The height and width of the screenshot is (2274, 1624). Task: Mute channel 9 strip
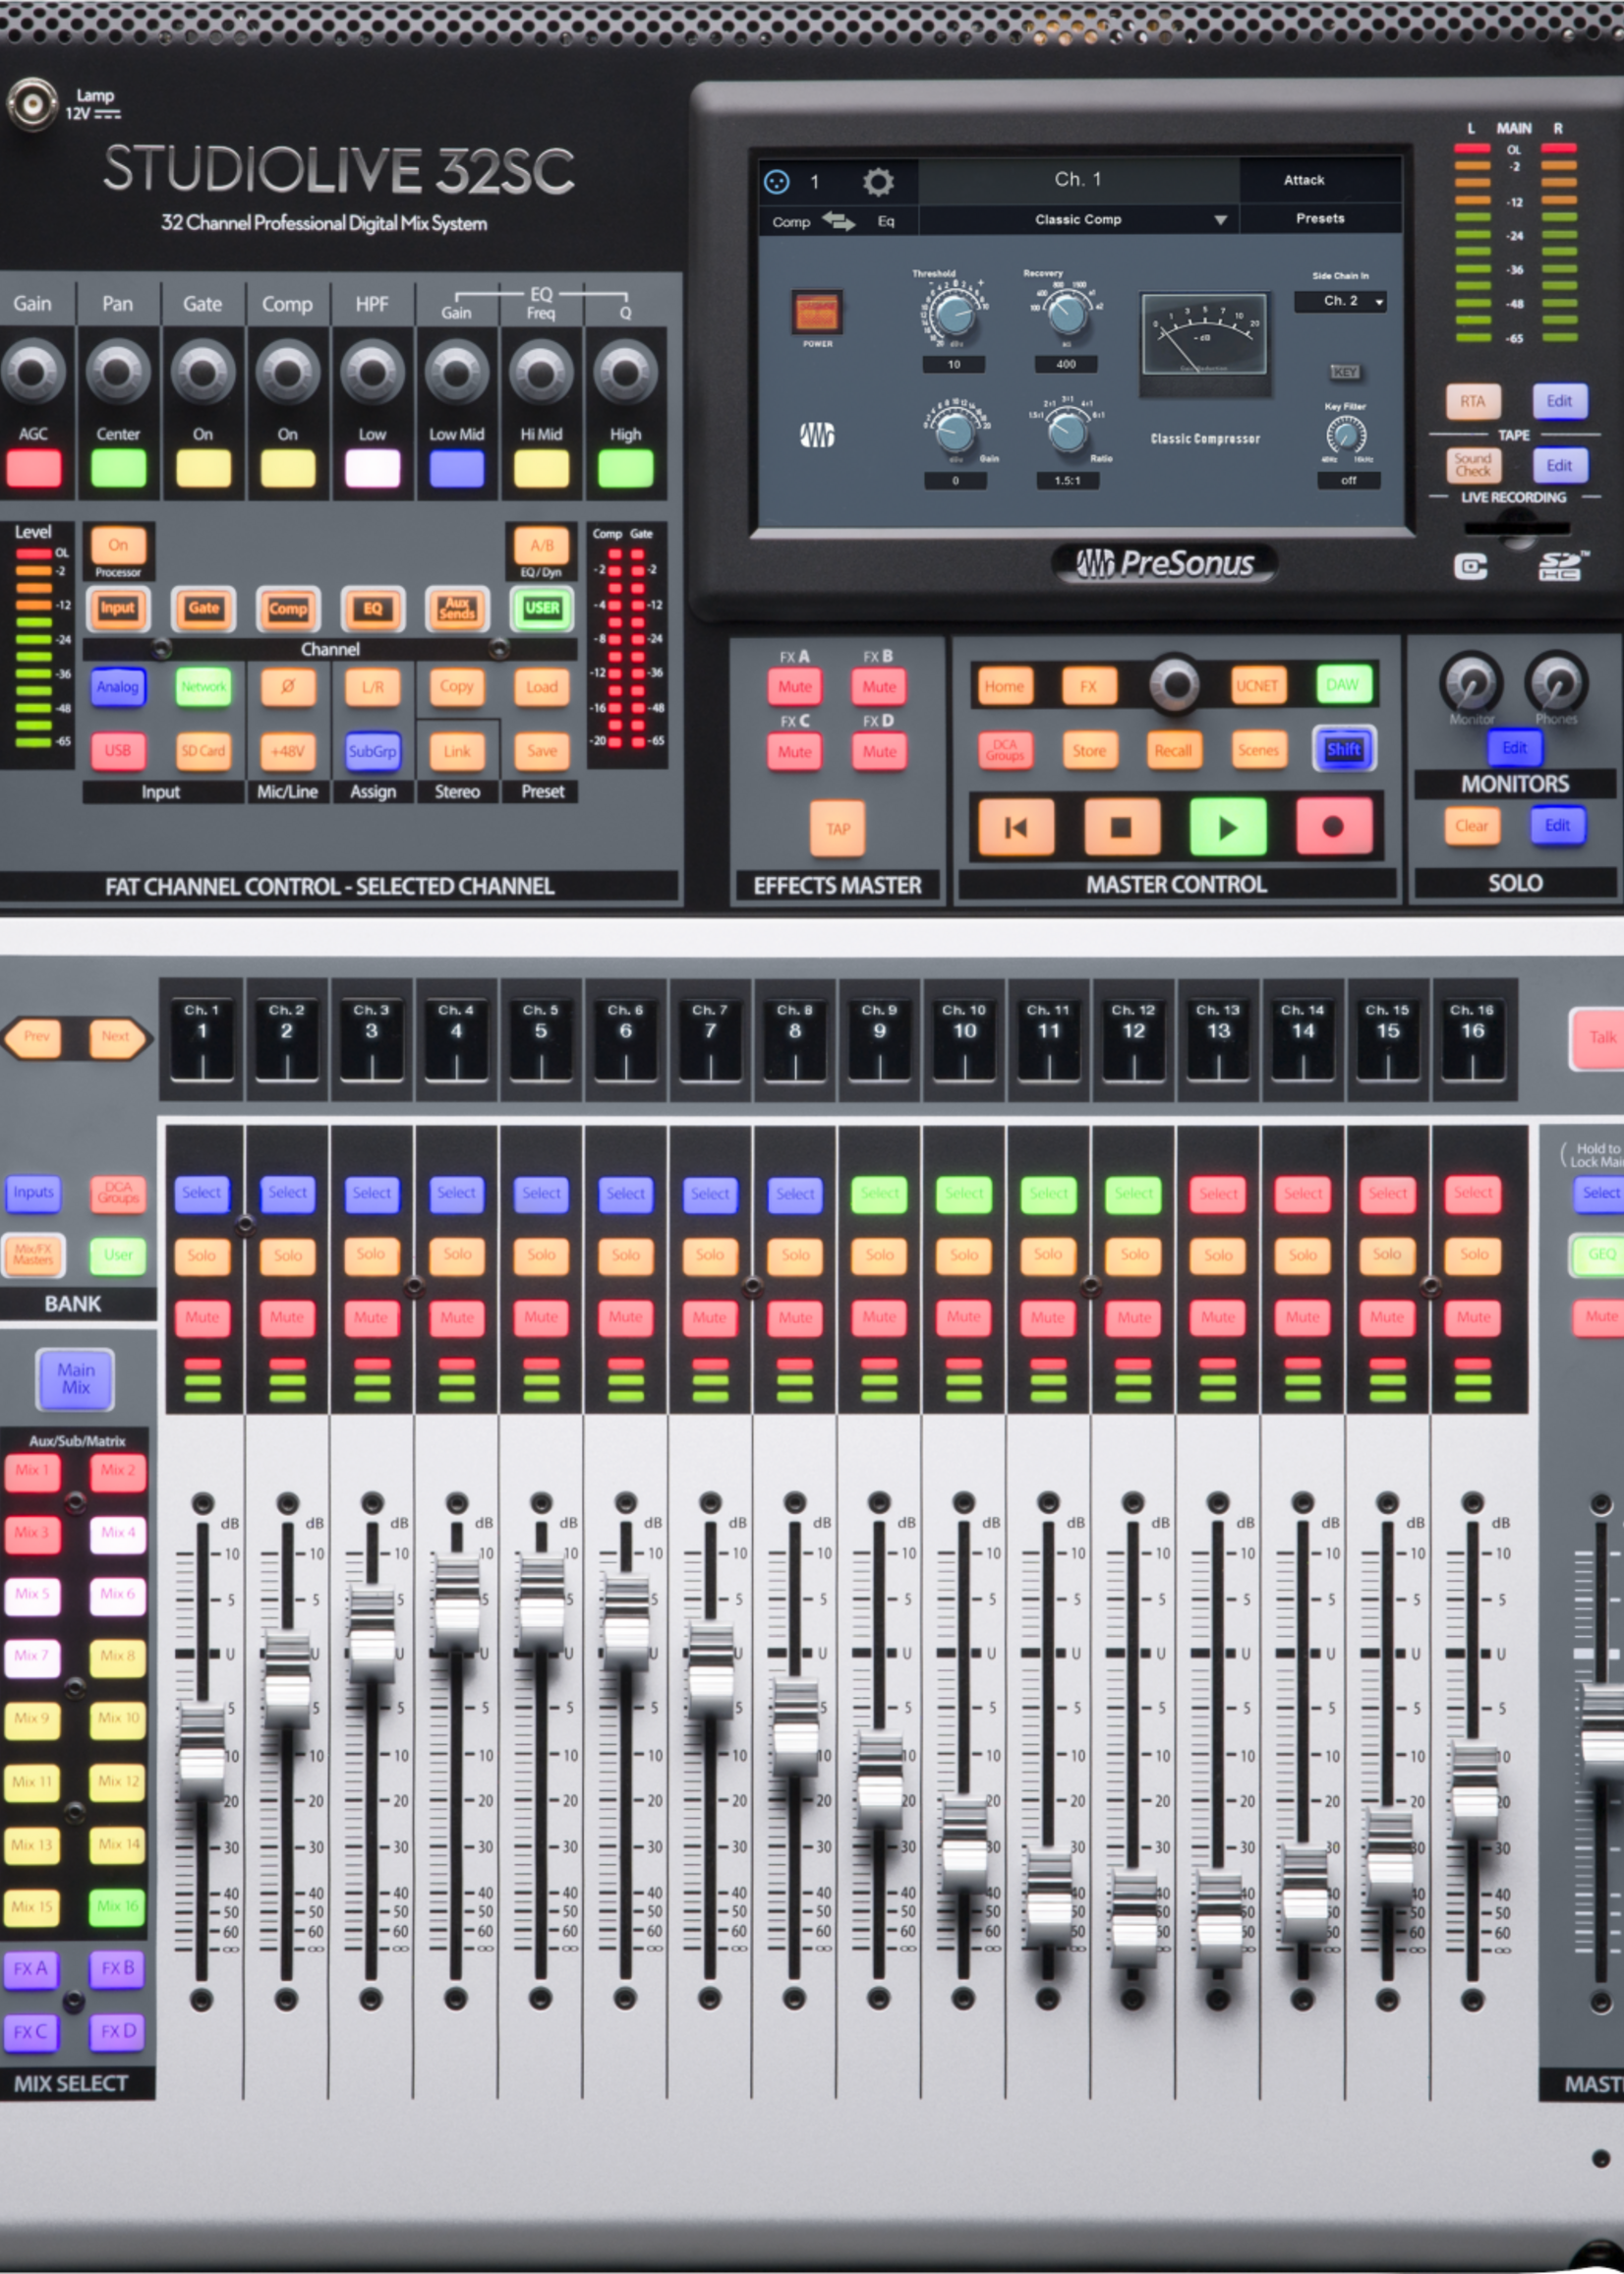tap(880, 1318)
